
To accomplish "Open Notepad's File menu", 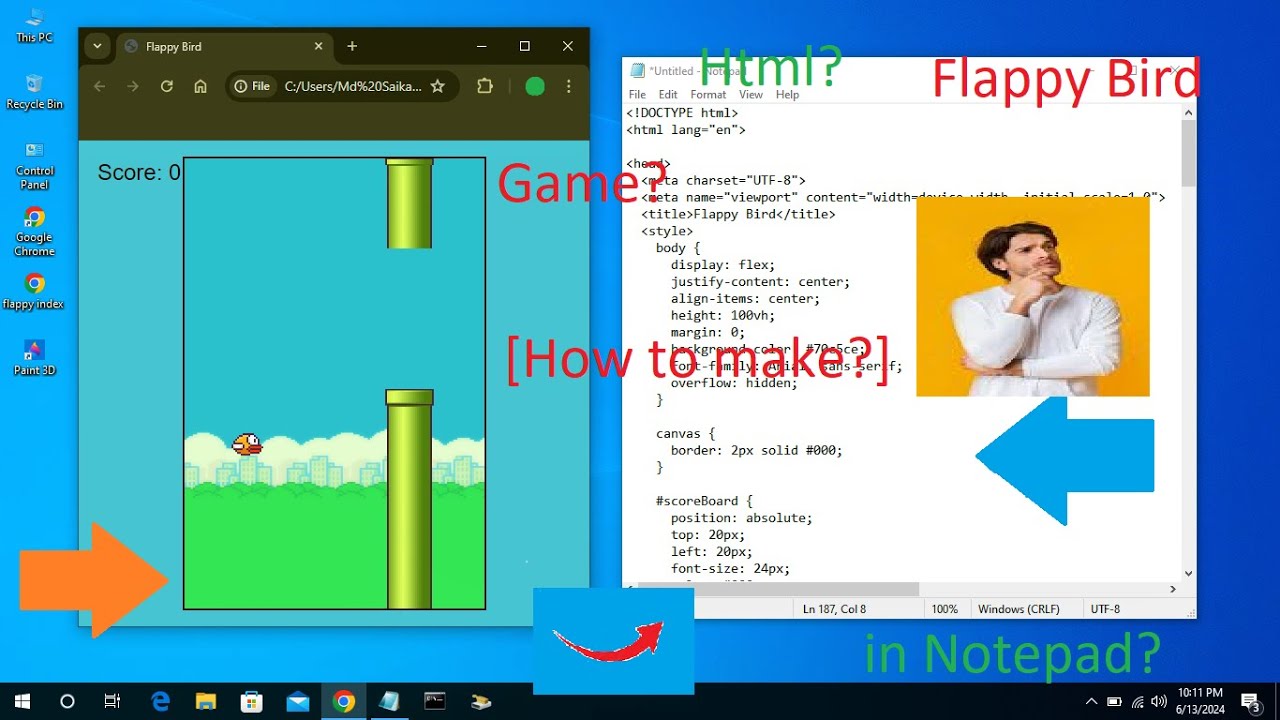I will coord(637,95).
